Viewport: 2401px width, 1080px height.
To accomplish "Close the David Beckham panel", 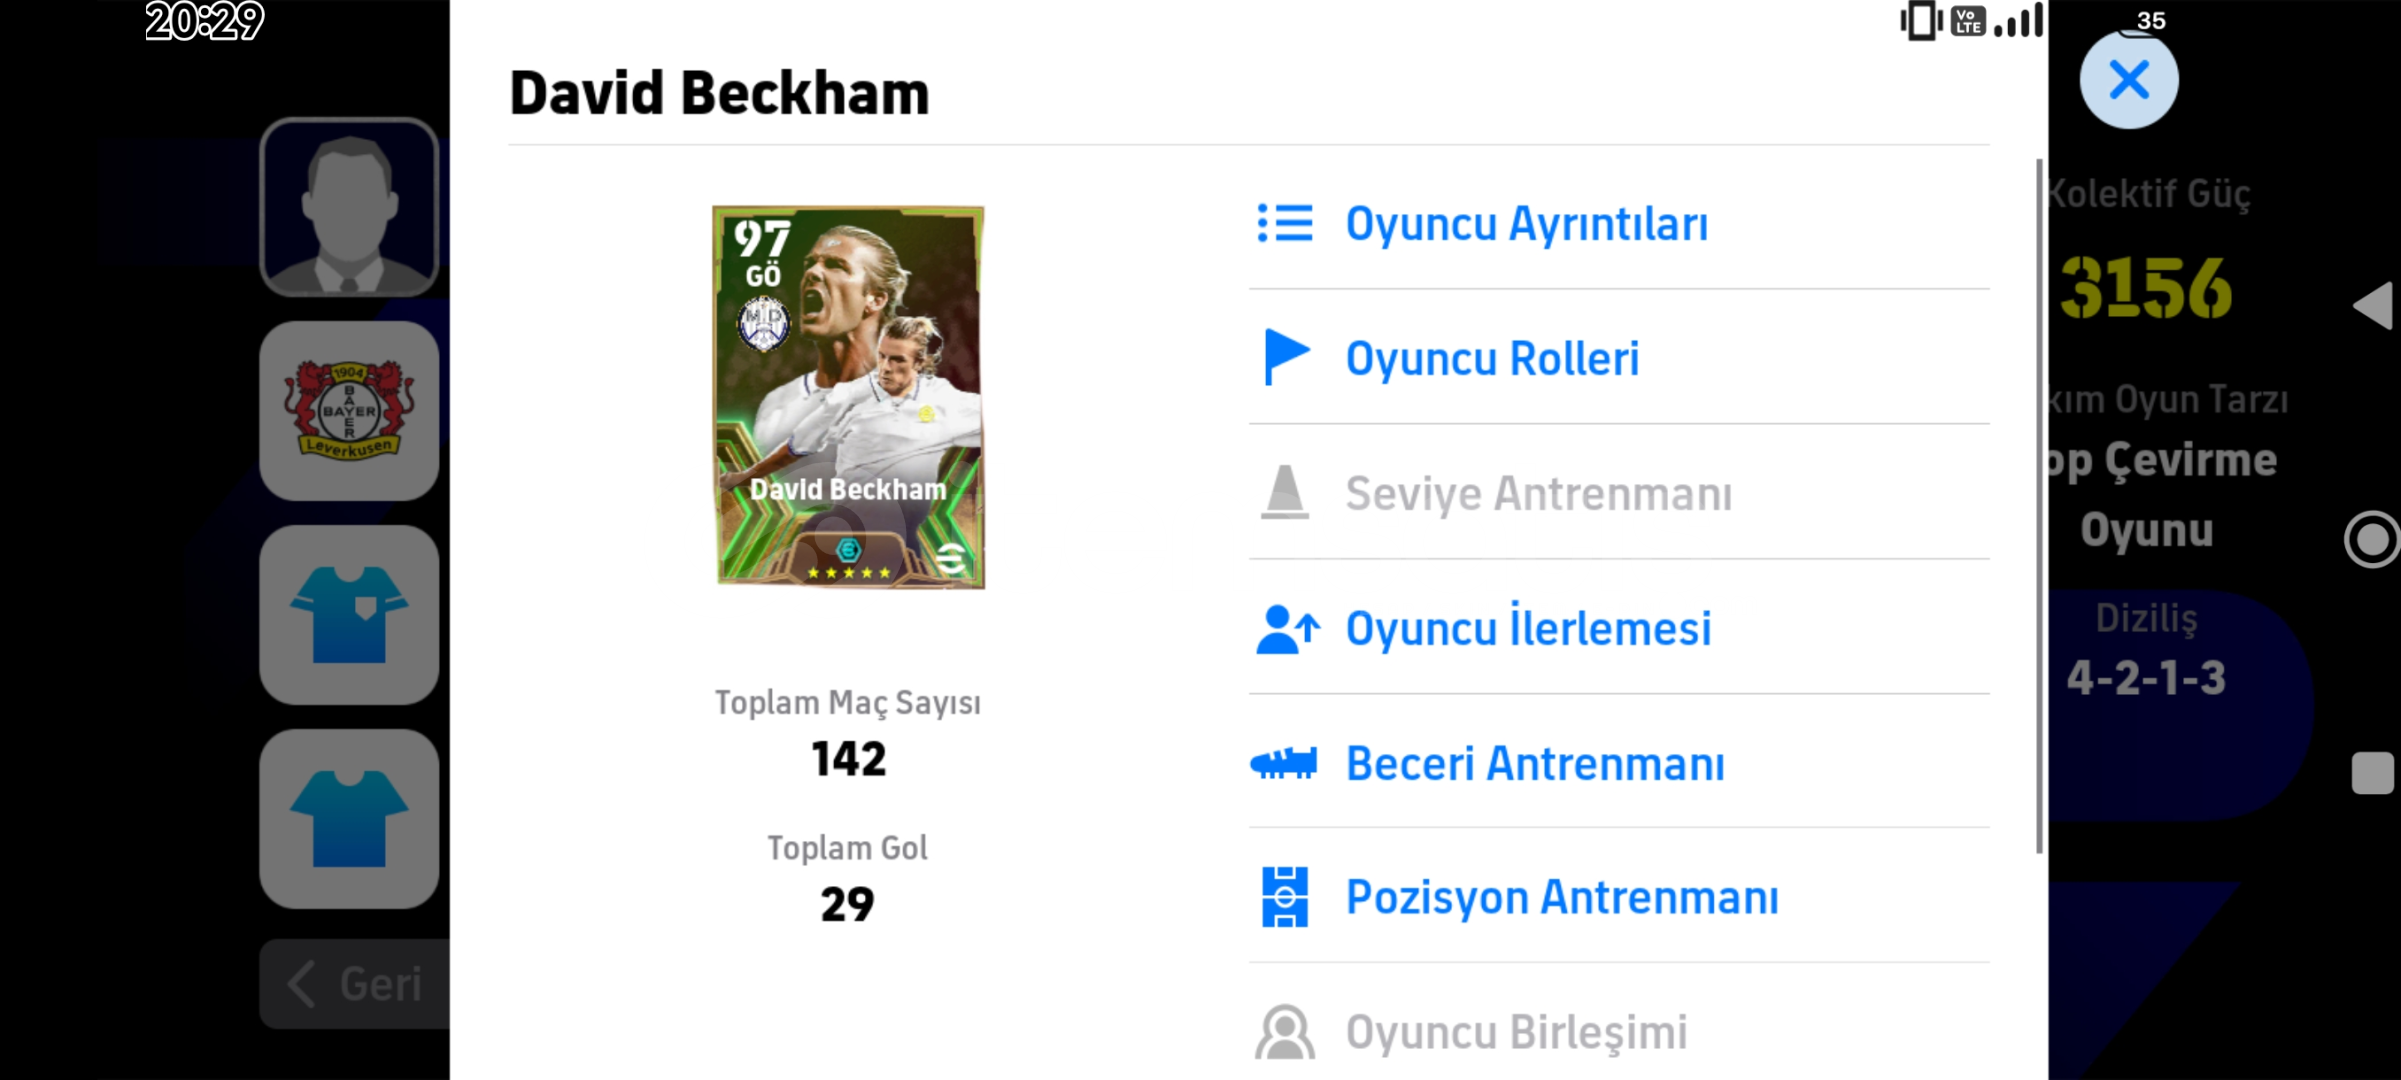I will click(2129, 80).
